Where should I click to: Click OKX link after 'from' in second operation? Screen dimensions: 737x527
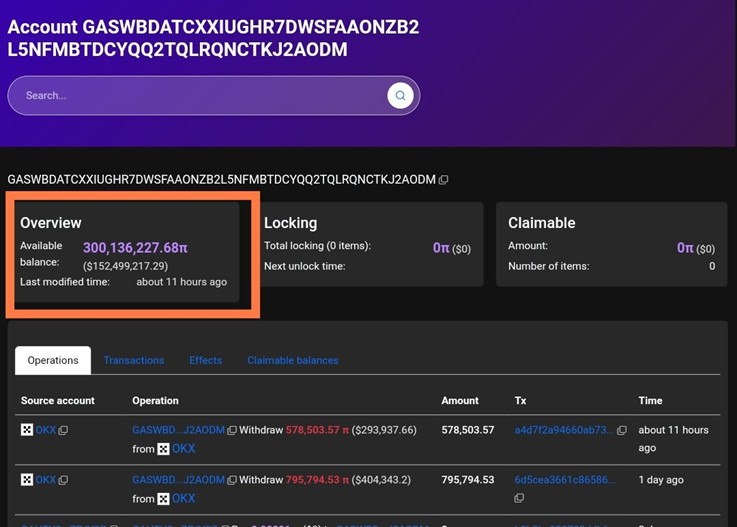tap(183, 498)
